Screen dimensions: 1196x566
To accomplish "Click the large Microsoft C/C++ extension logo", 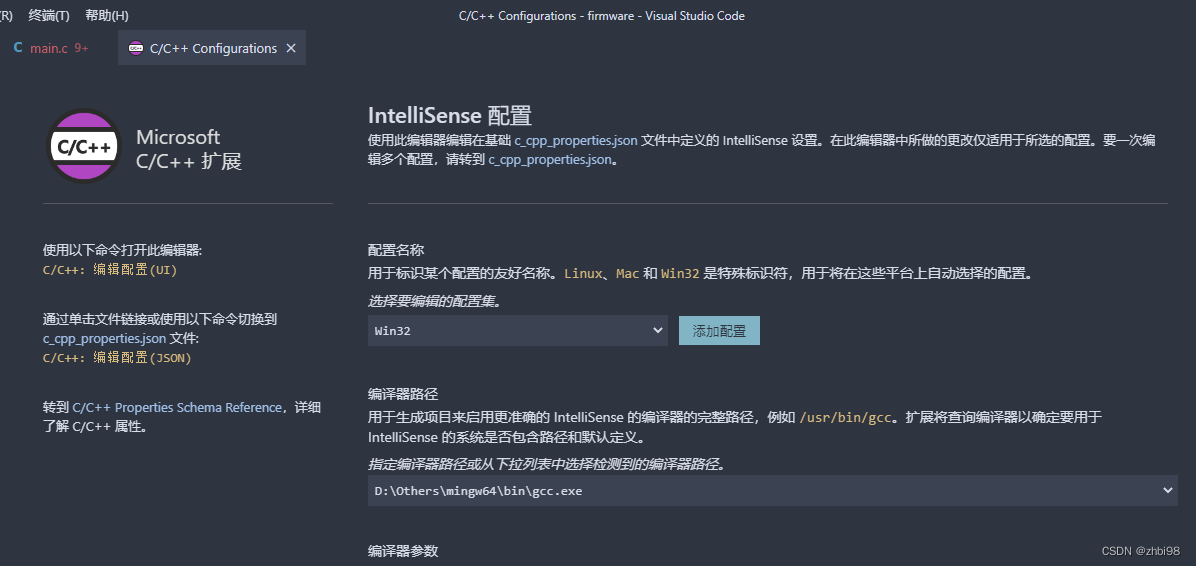I will tap(83, 146).
